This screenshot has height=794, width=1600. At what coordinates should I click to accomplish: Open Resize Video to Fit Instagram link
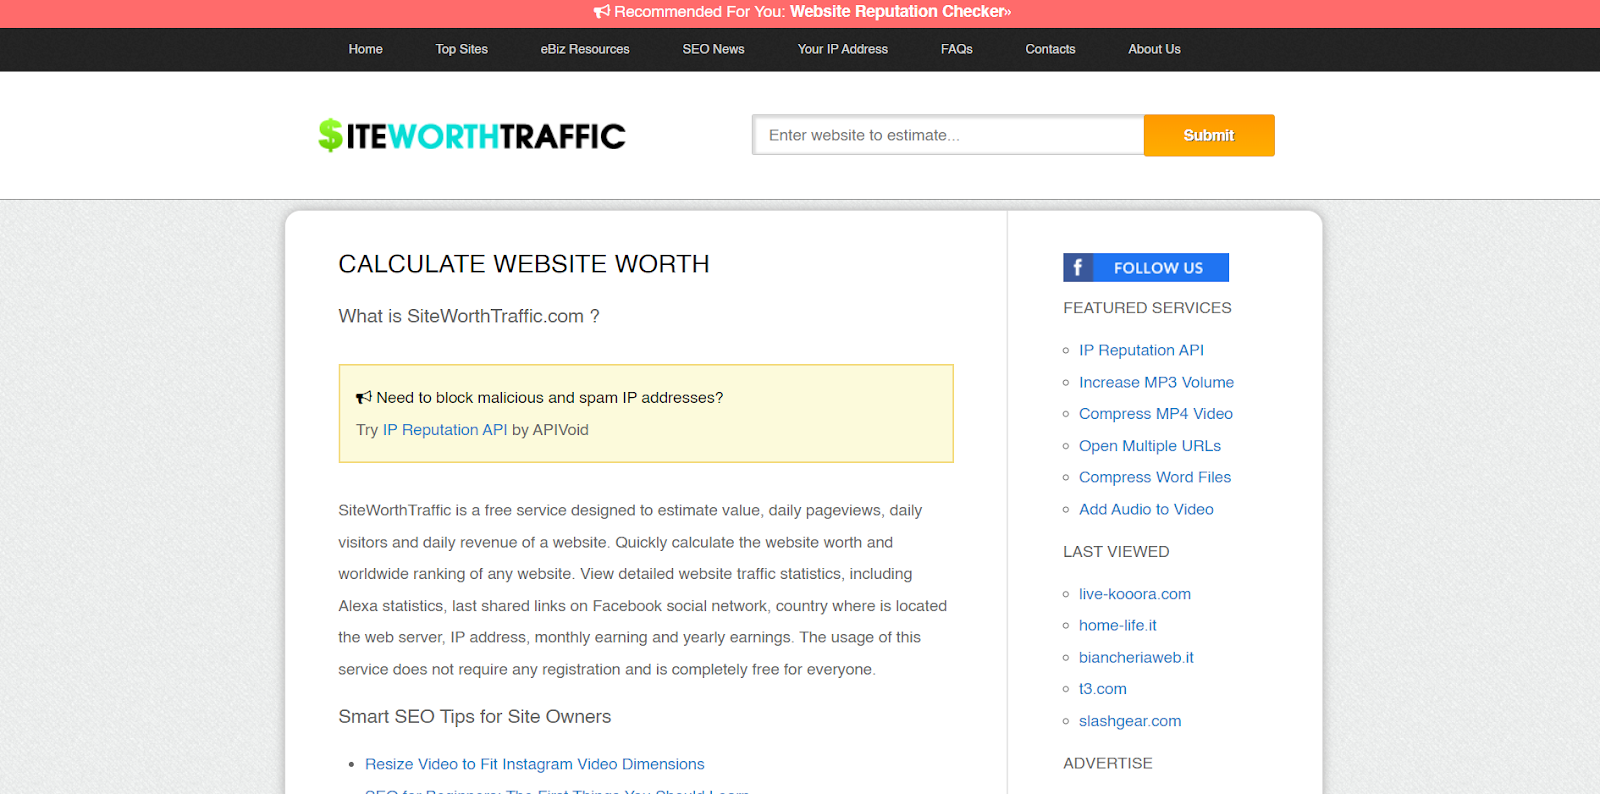coord(535,764)
